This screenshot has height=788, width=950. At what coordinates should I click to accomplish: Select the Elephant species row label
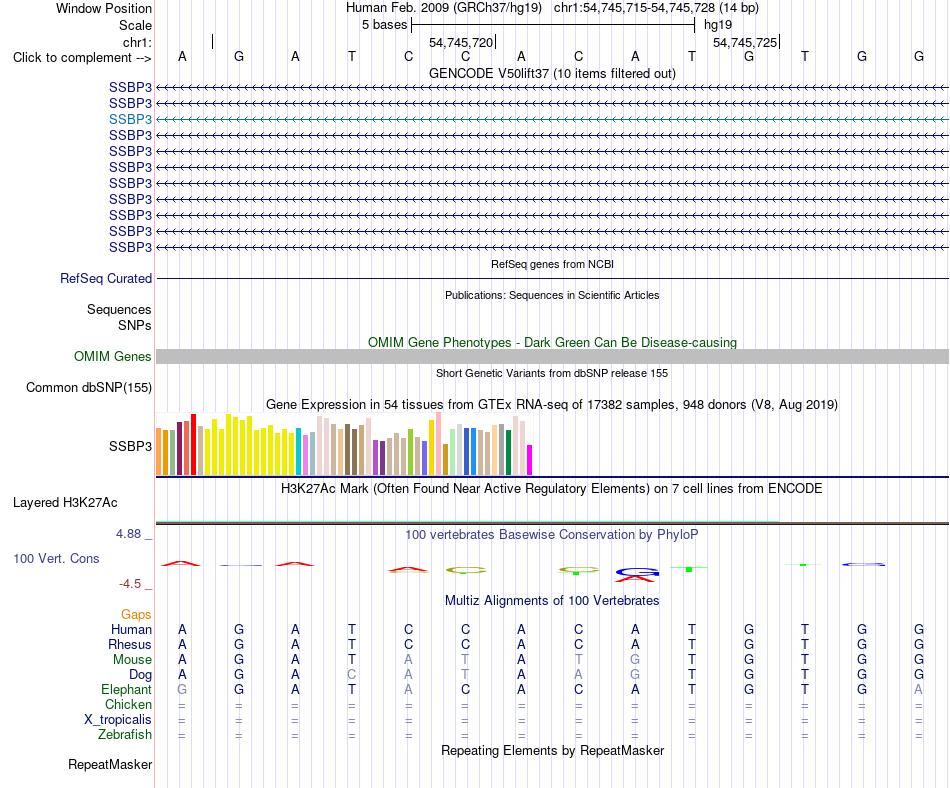(127, 690)
